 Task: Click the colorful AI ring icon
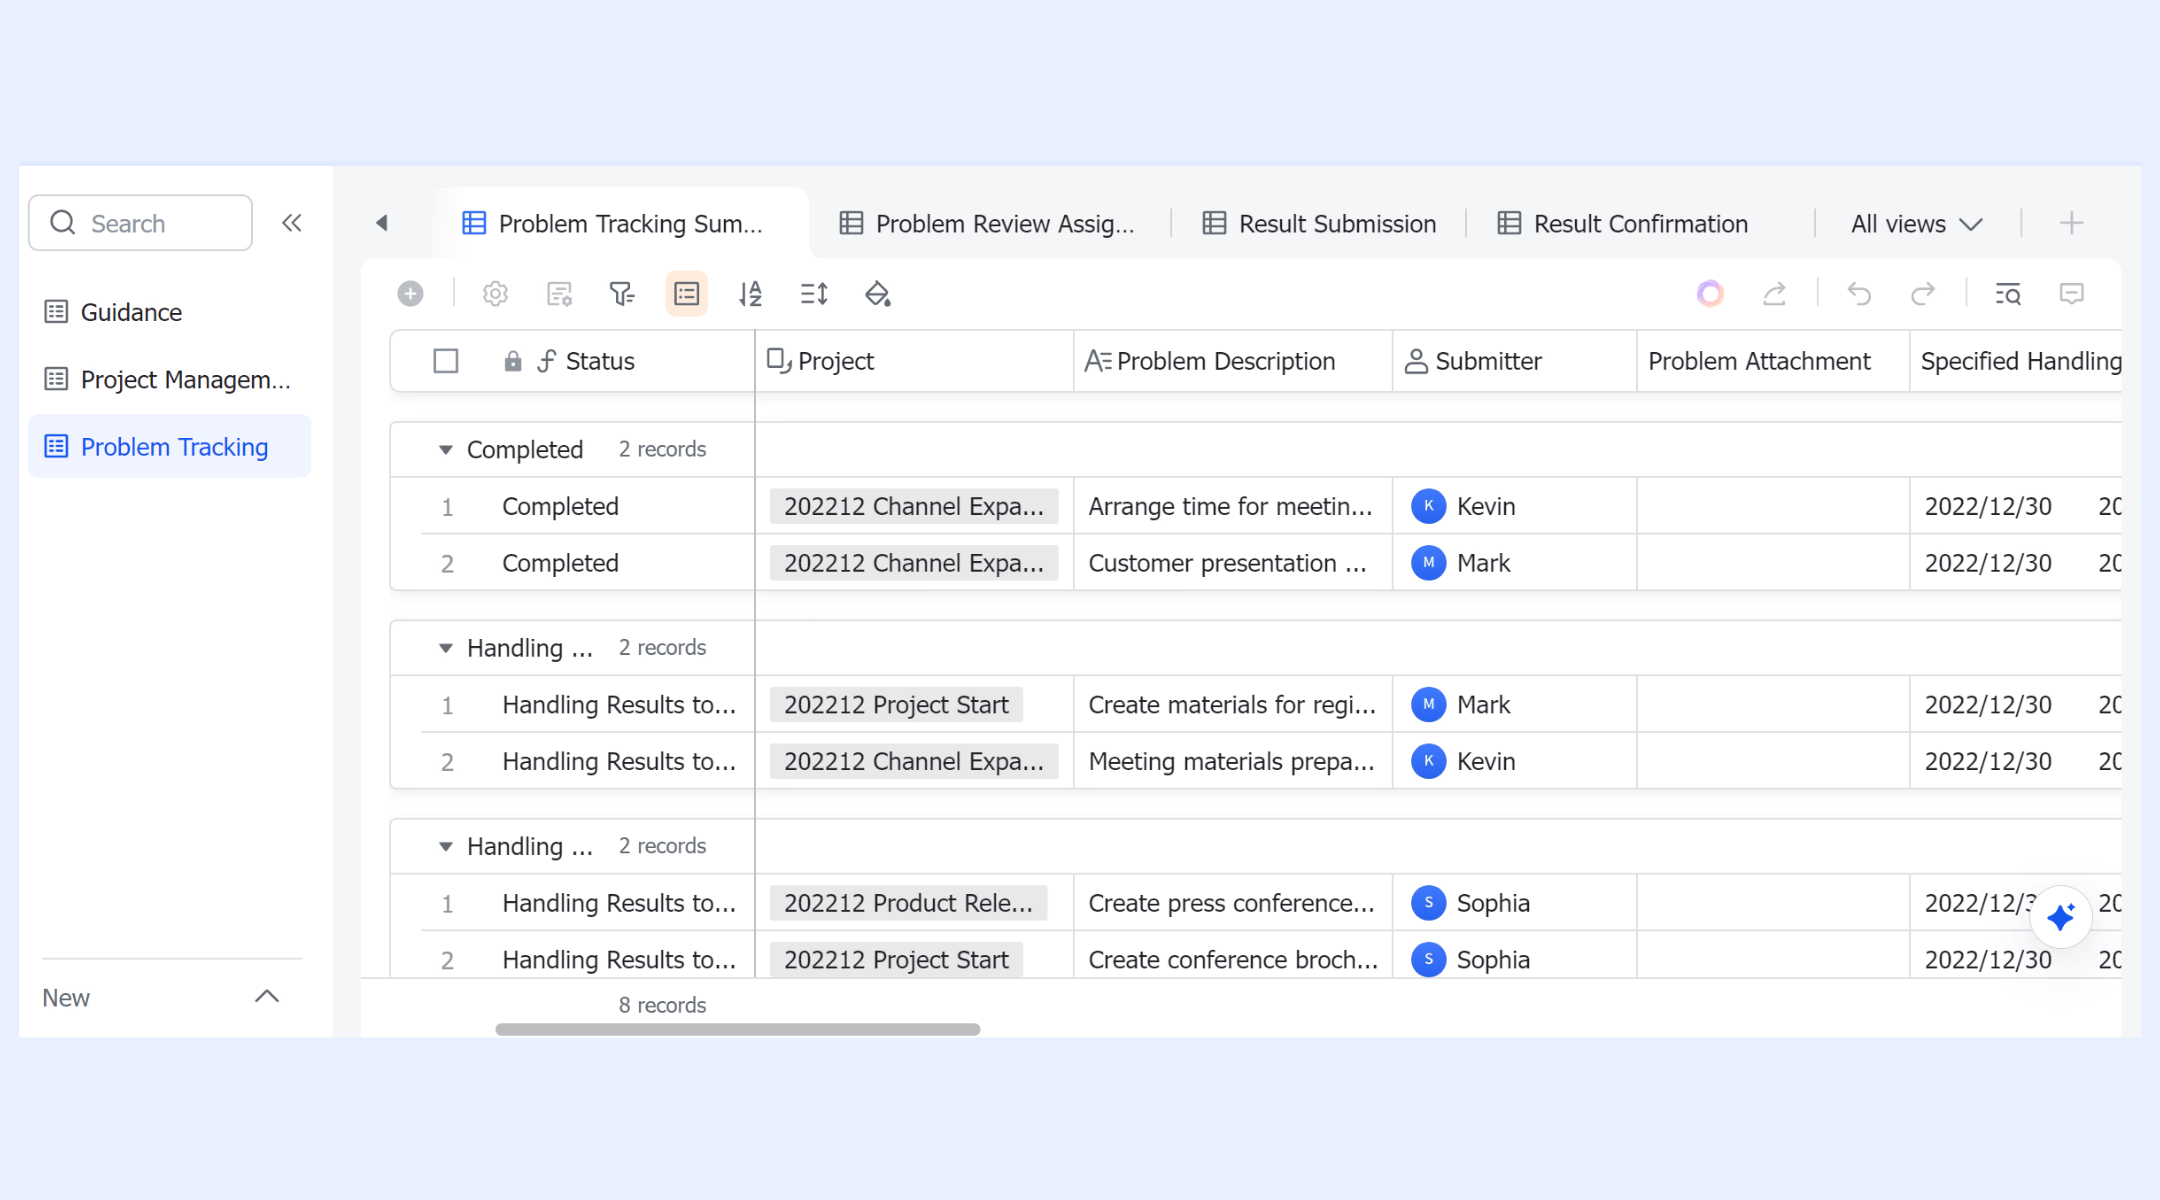(x=1710, y=294)
